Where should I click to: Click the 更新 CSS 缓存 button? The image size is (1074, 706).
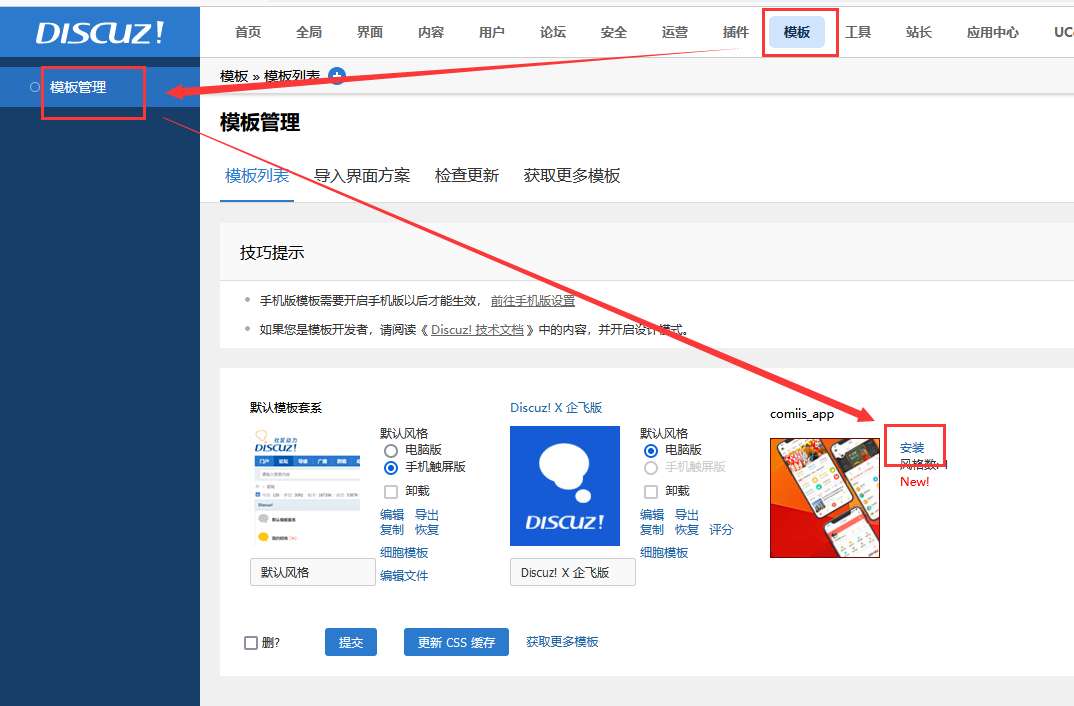pyautogui.click(x=456, y=642)
